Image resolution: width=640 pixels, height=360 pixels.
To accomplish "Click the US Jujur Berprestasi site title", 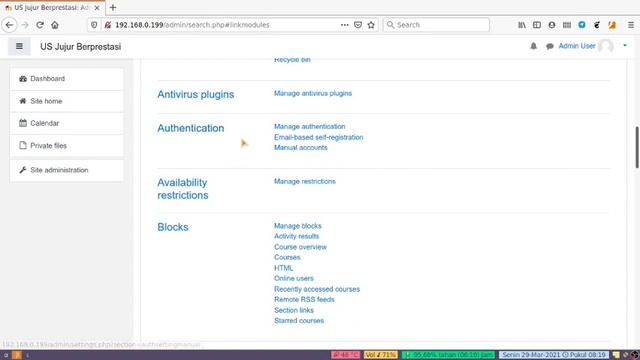I will click(x=80, y=47).
